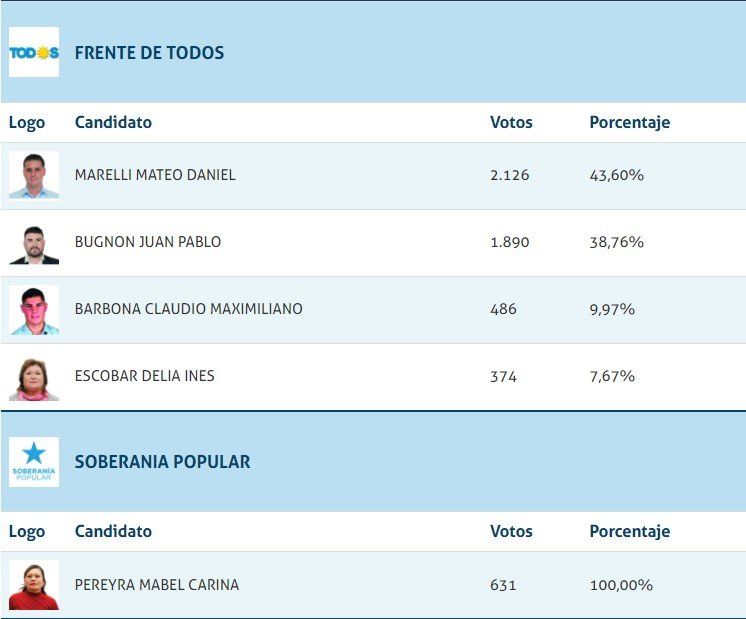The height and width of the screenshot is (619, 746).
Task: Click Pereyra's 100,00% percentage value
Action: (x=620, y=585)
